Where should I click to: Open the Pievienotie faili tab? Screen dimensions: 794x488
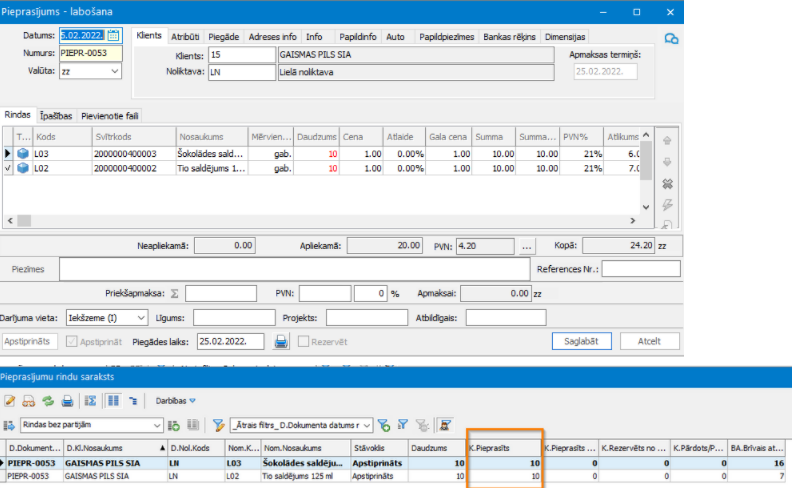click(x=109, y=116)
